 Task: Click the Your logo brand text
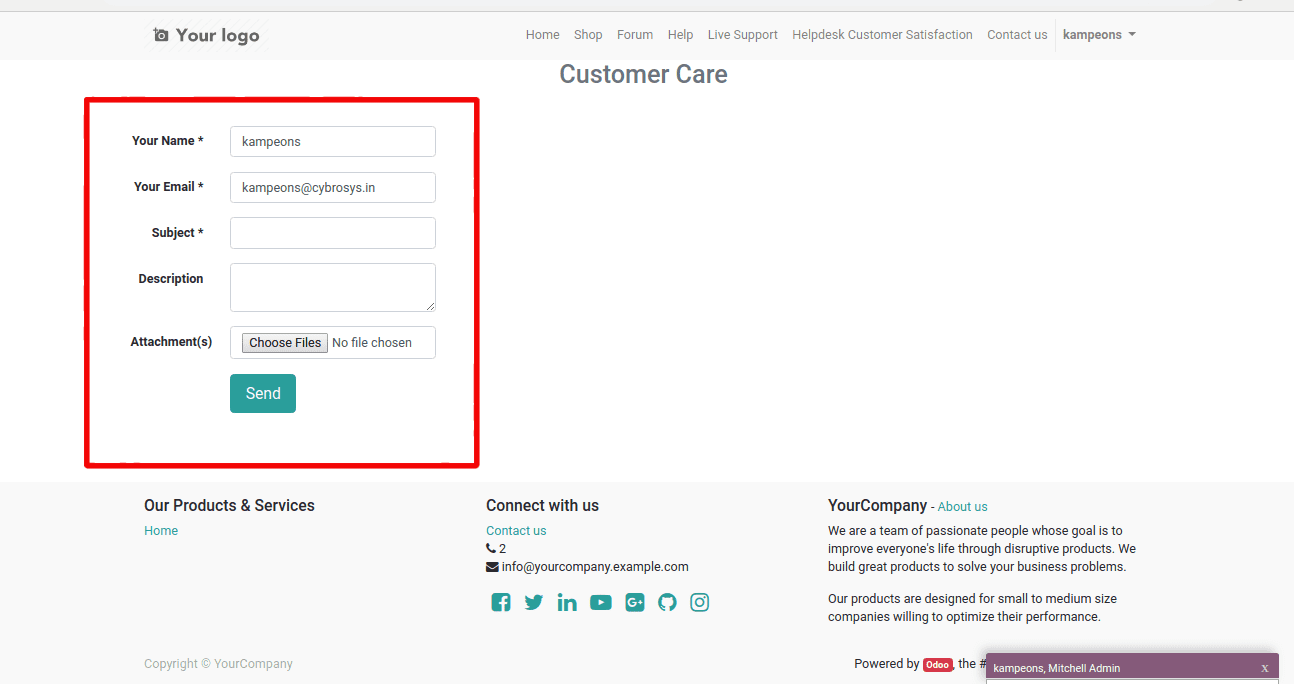217,35
